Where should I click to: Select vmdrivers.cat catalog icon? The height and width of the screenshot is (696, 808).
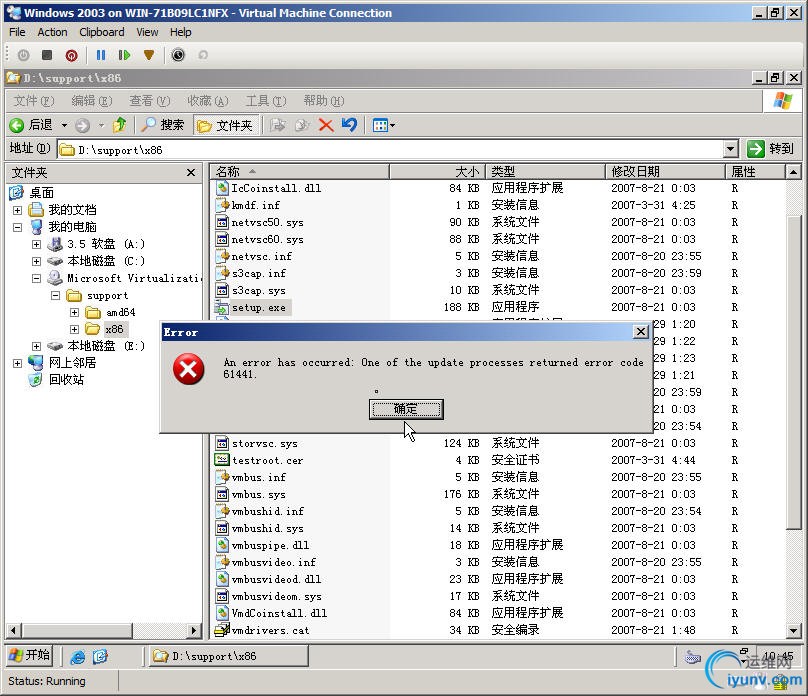pos(222,630)
